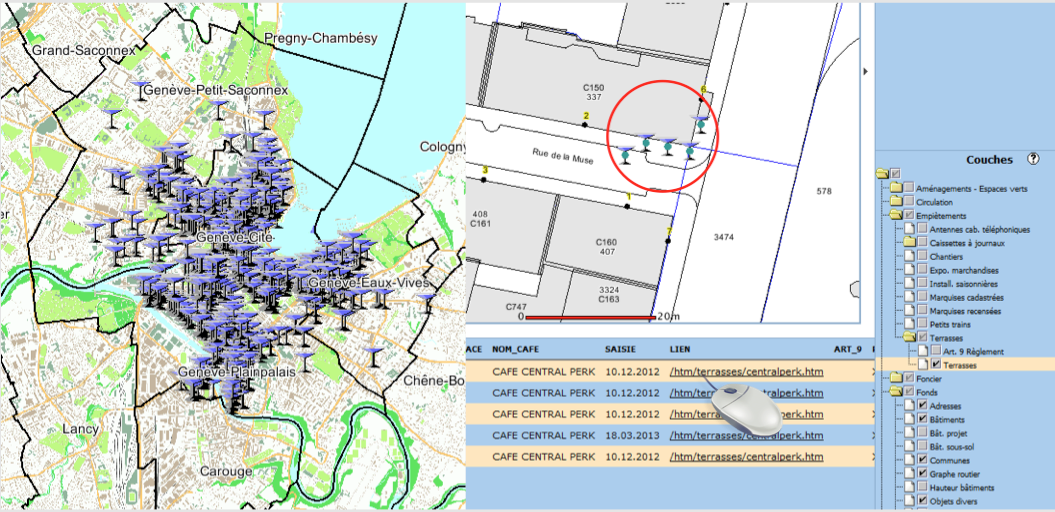Screen dimensions: 1055x512
Task: Collapse the side panel with arrow handle
Action: (x=865, y=72)
